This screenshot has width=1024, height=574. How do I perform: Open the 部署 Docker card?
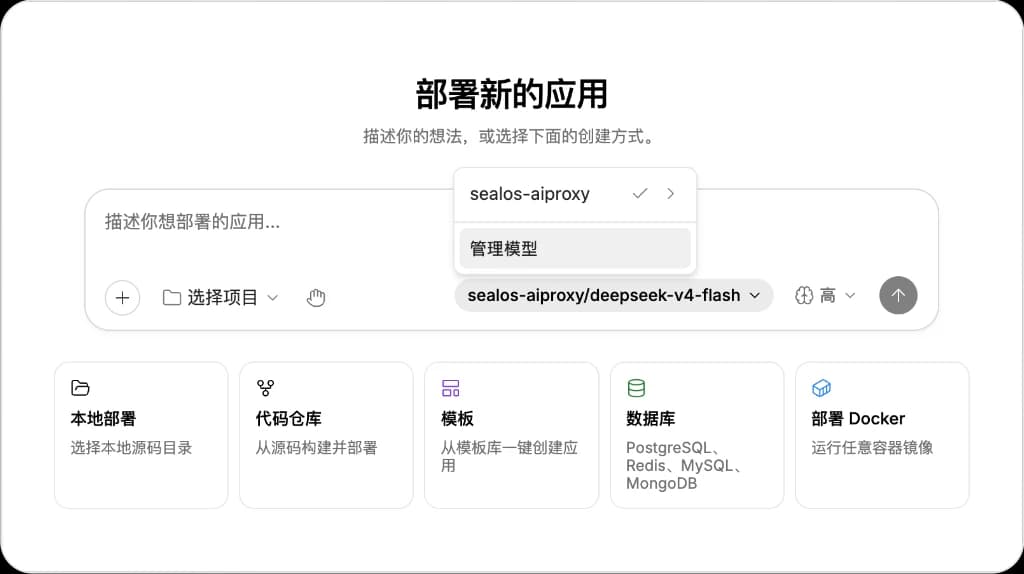pyautogui.click(x=882, y=435)
